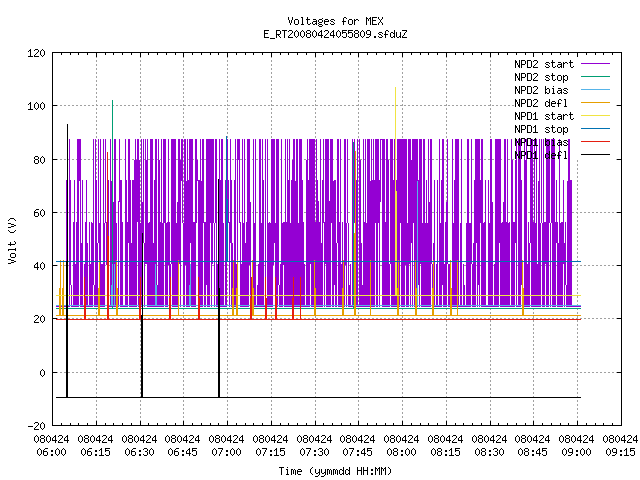This screenshot has width=640, height=480.
Task: Click the 07:15 time tick label
Action: click(270, 453)
